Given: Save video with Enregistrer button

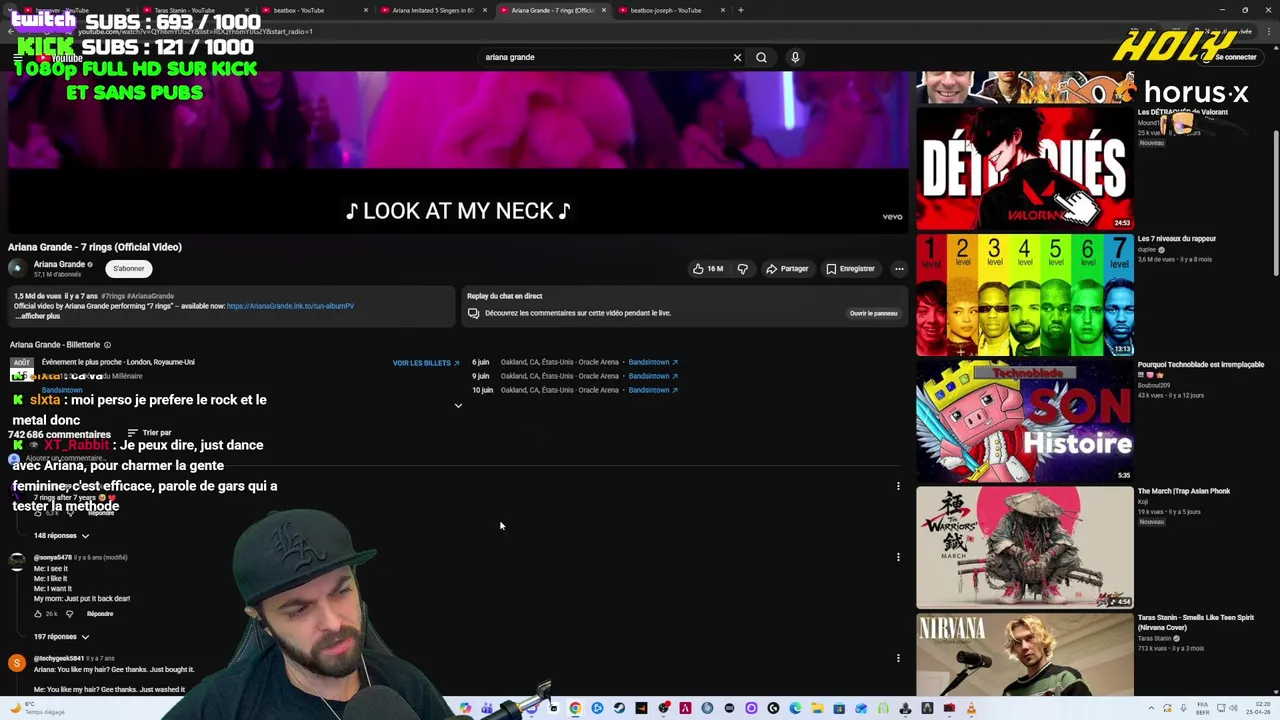Looking at the screenshot, I should [x=851, y=268].
